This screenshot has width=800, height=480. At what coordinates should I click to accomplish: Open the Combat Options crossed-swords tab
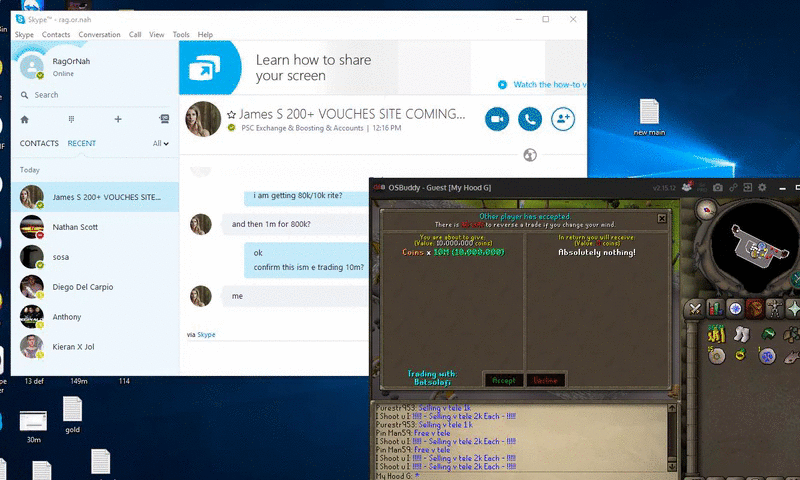[x=695, y=309]
